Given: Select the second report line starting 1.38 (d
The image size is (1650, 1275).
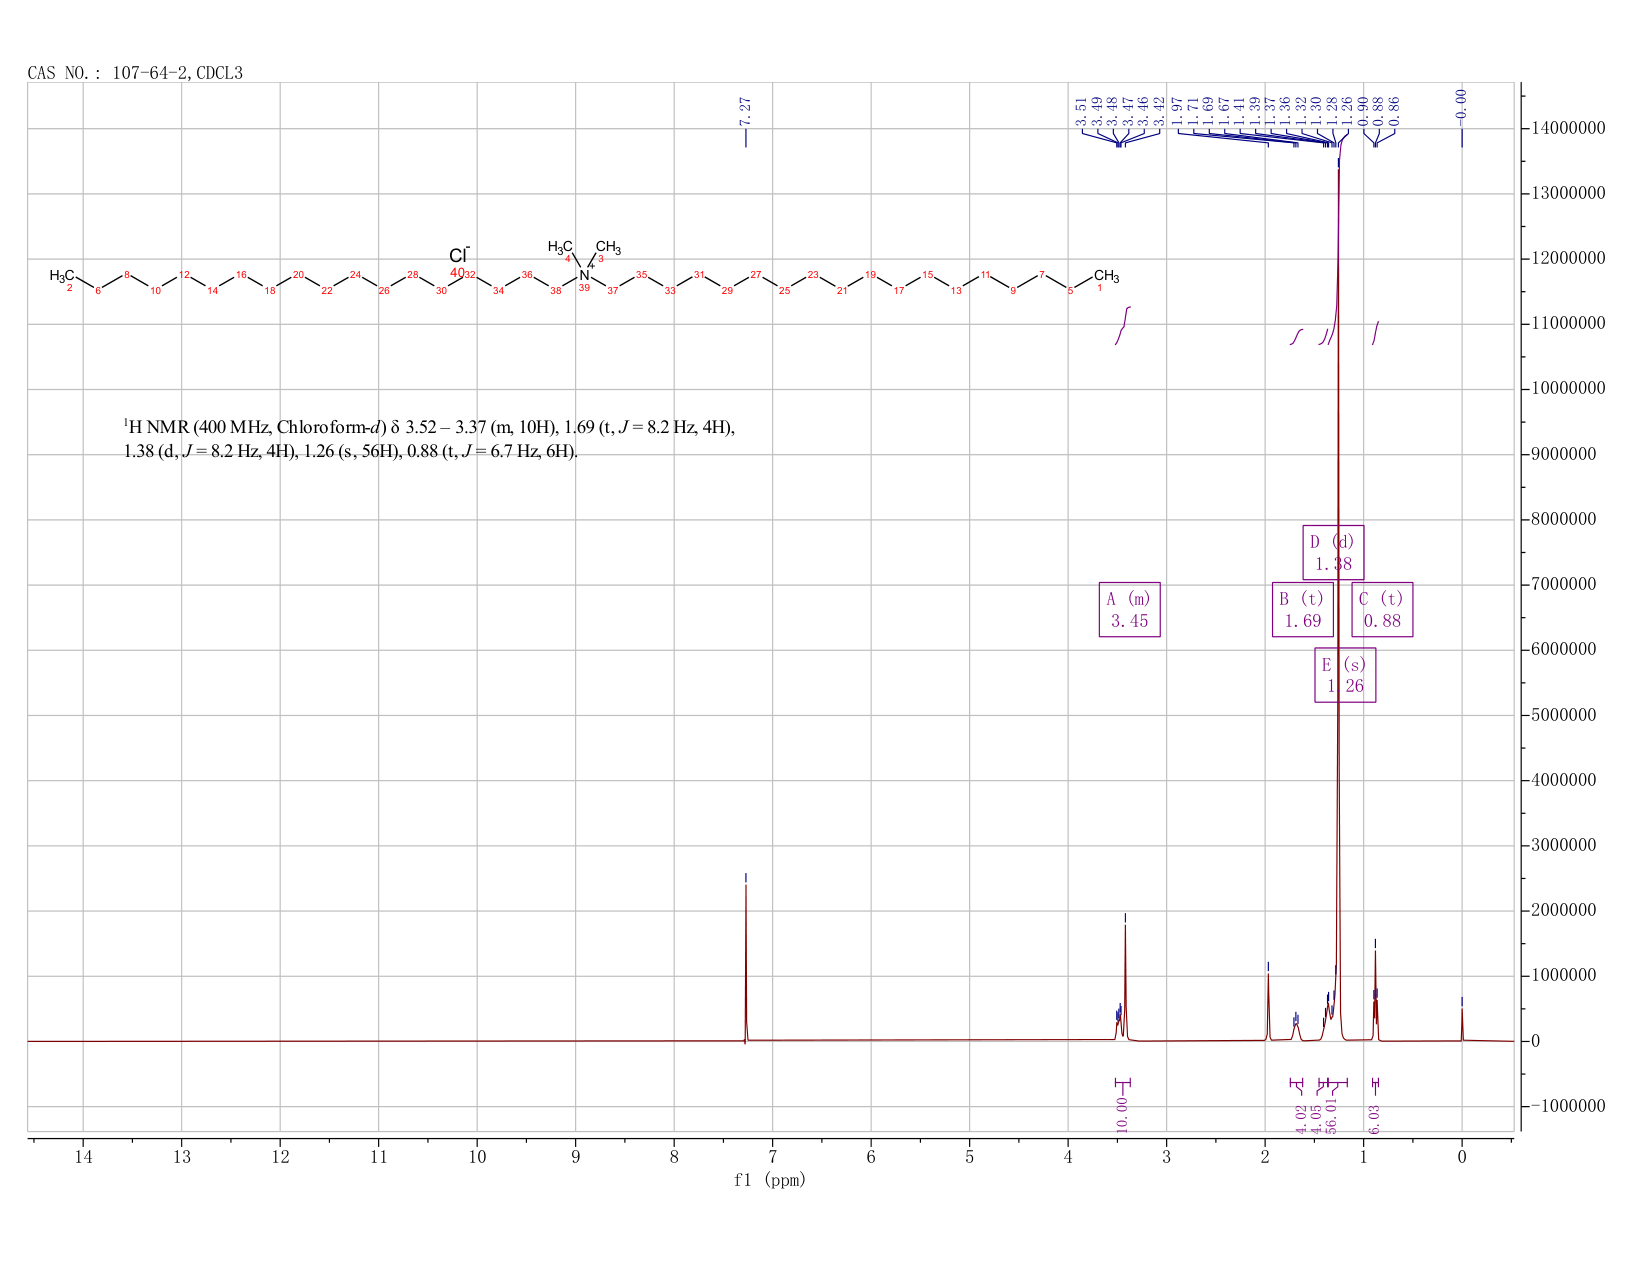Looking at the screenshot, I should pyautogui.click(x=351, y=451).
